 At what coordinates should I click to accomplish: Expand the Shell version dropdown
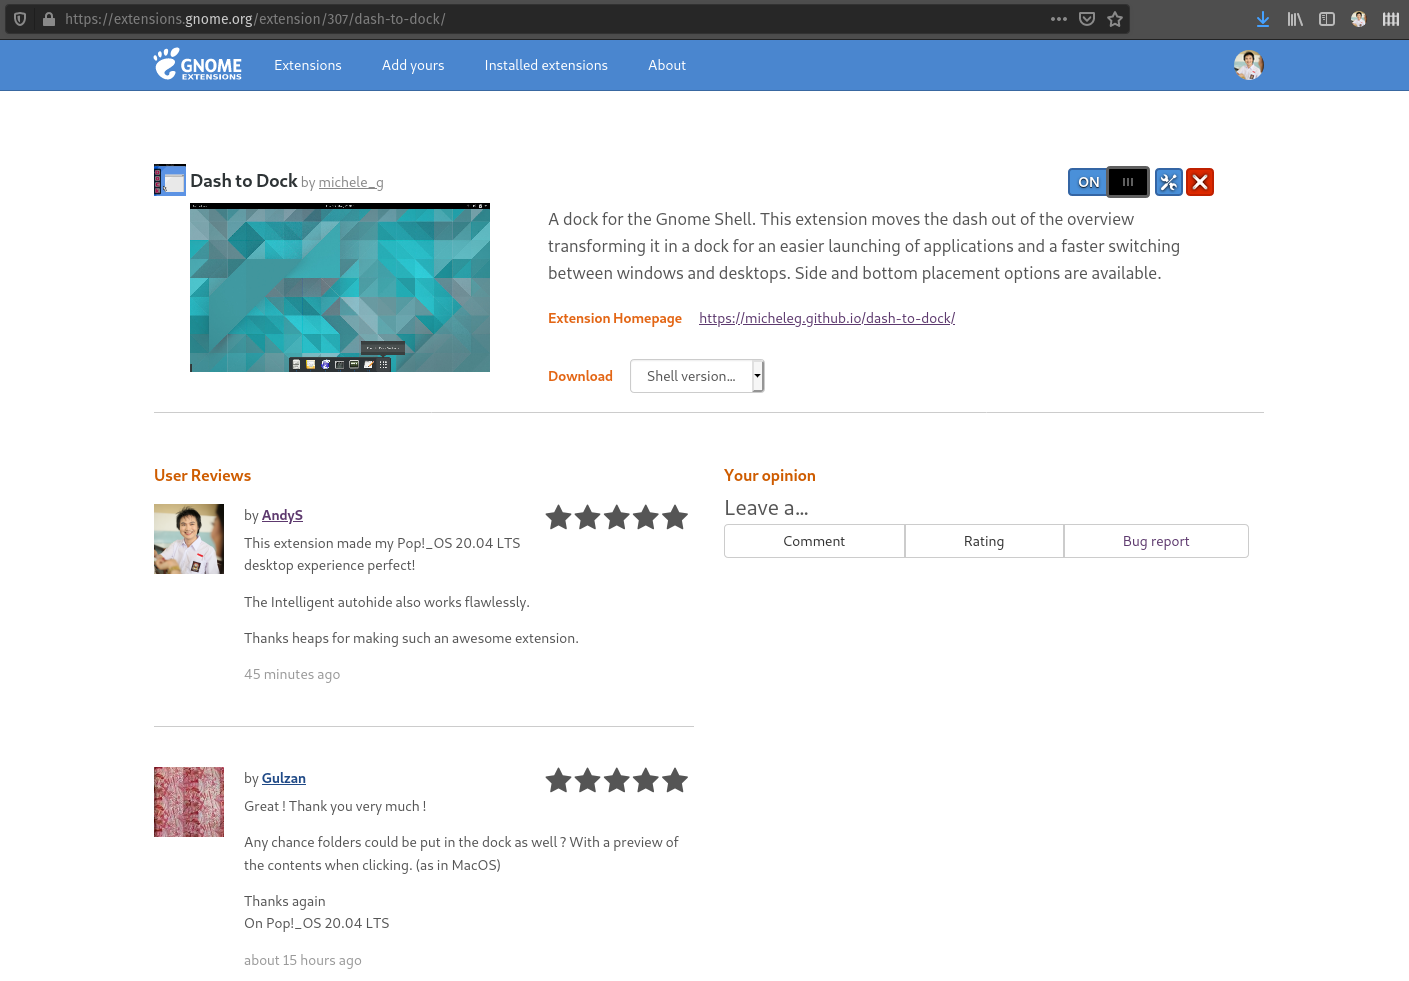(697, 376)
